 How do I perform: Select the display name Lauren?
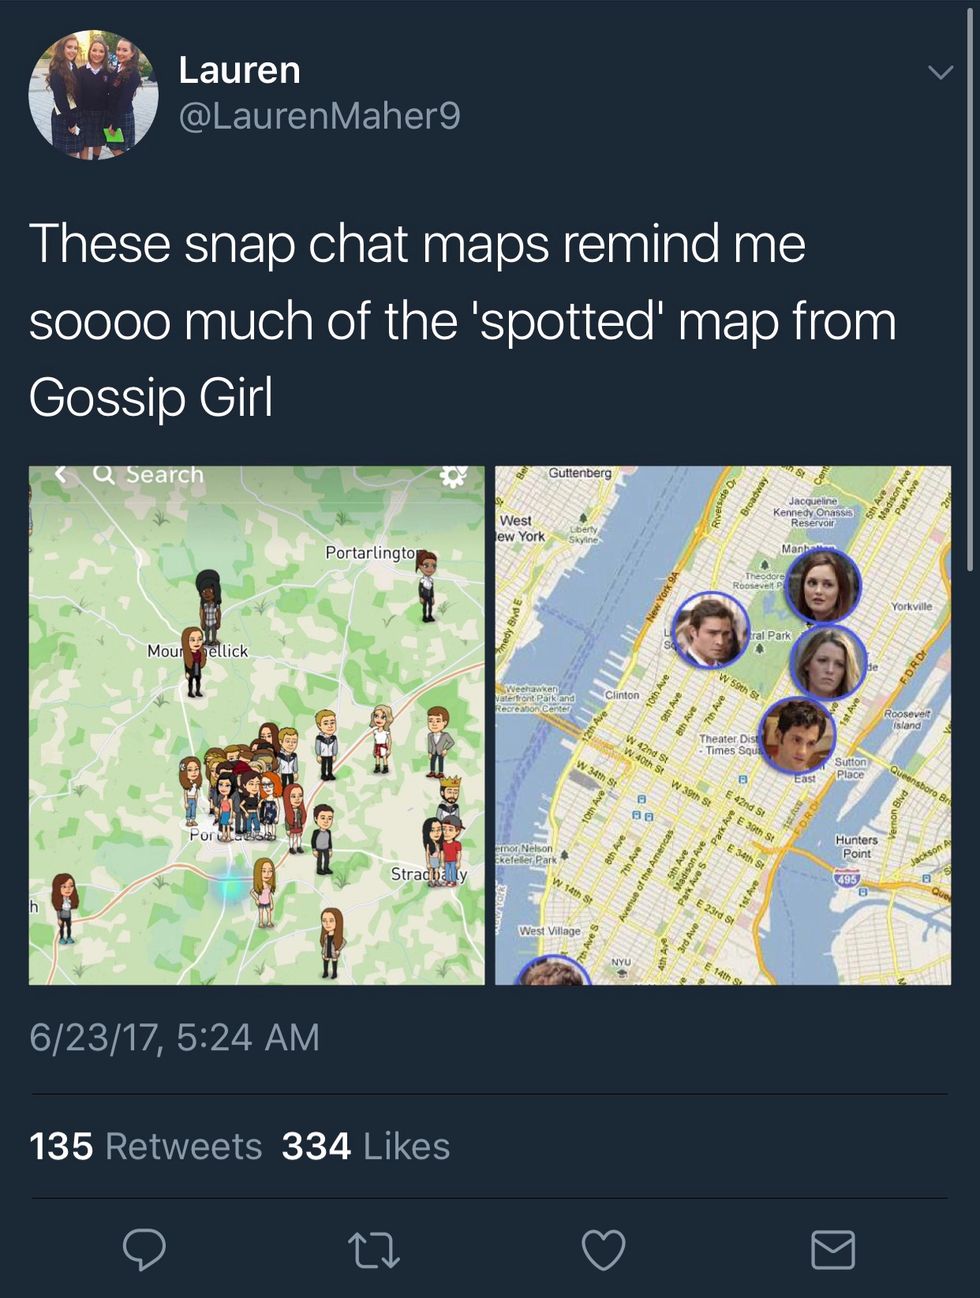(239, 70)
